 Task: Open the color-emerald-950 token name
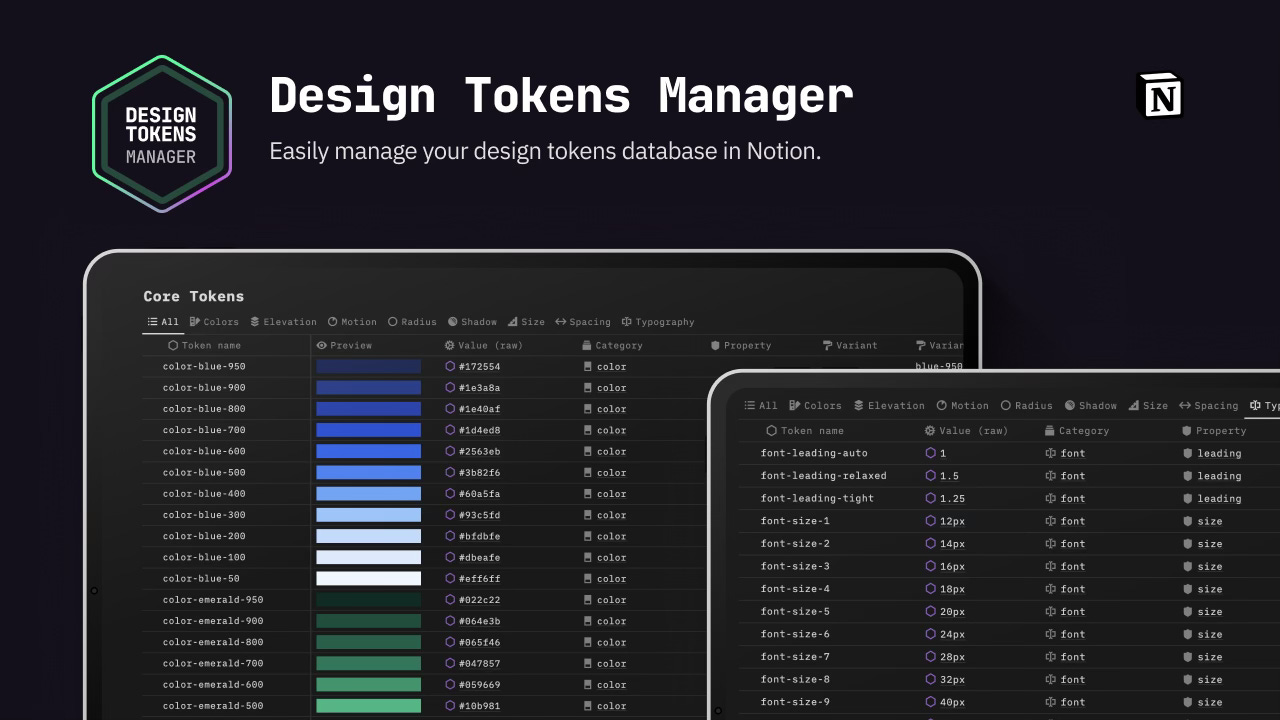(x=213, y=600)
